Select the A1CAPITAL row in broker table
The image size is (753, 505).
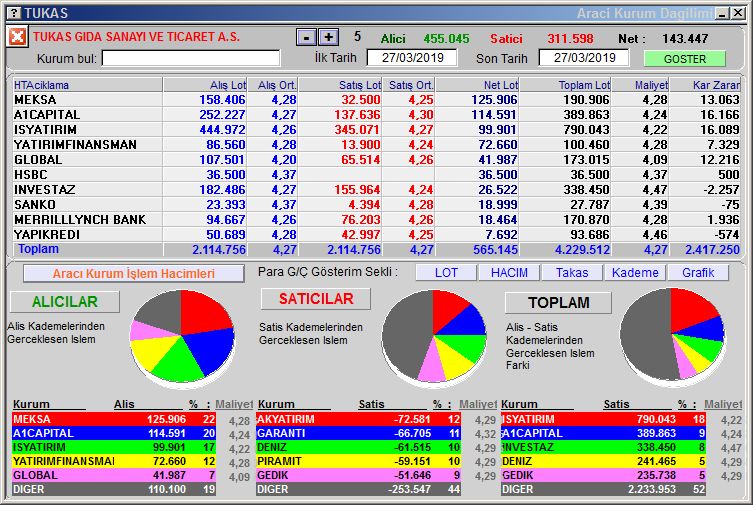[376, 115]
